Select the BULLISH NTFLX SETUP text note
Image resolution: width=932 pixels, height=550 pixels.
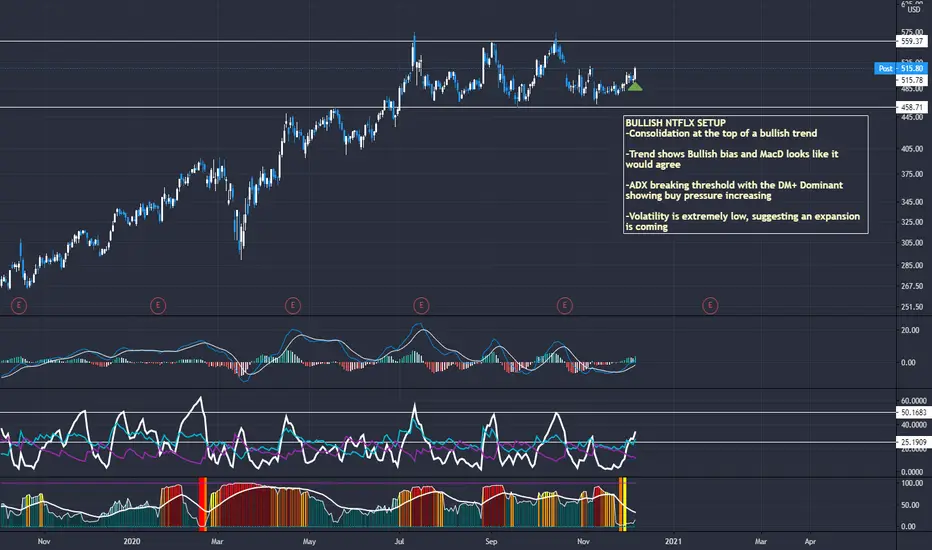[x=745, y=174]
